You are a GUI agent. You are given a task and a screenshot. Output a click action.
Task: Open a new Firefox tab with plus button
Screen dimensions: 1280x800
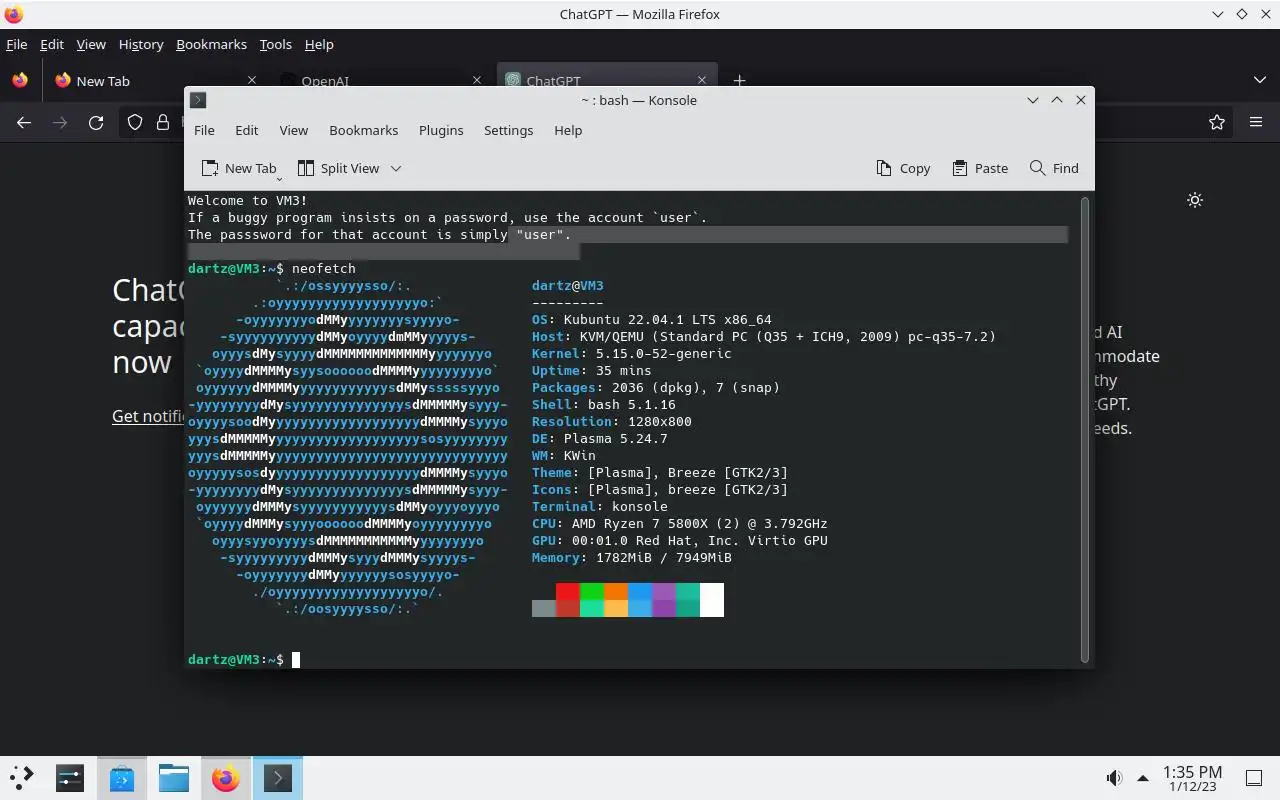point(739,80)
